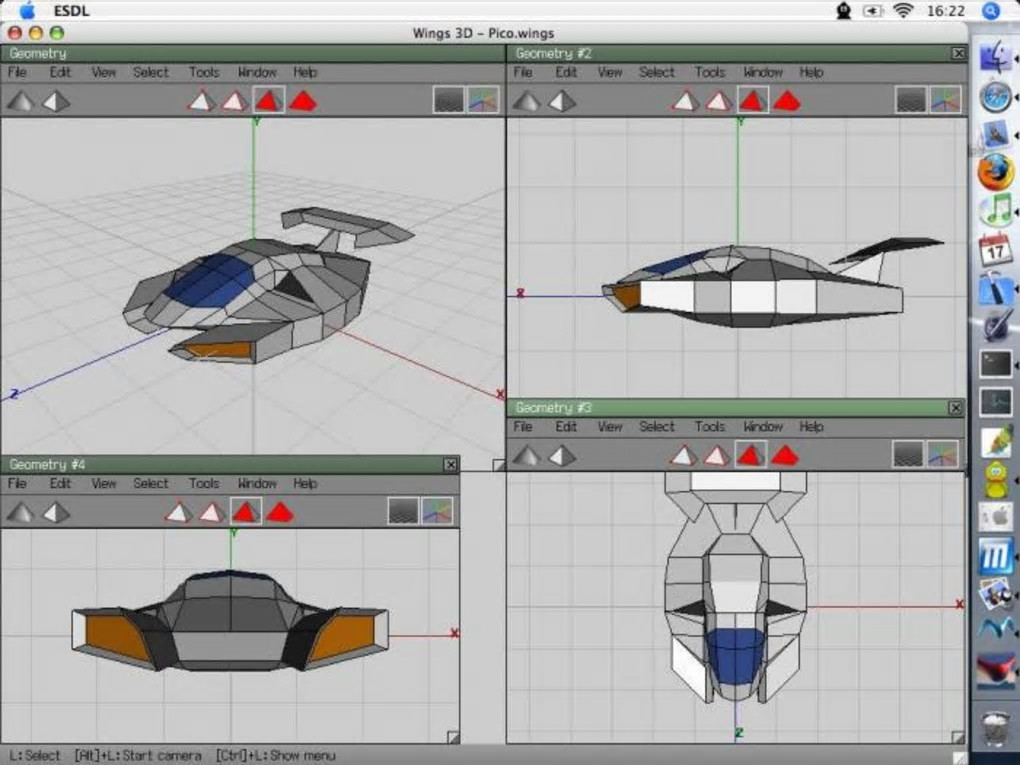Select edge mode in main Geometry toolbar
The height and width of the screenshot is (765, 1020).
pyautogui.click(x=234, y=101)
